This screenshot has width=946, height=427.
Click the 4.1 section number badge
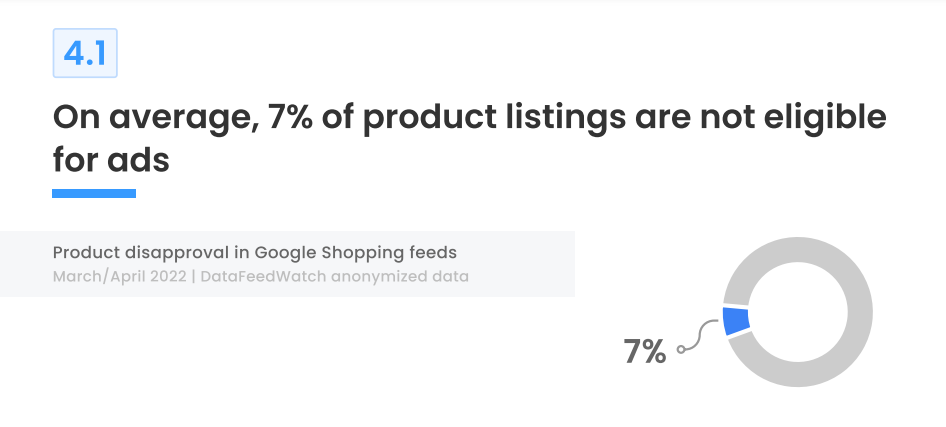tap(85, 53)
